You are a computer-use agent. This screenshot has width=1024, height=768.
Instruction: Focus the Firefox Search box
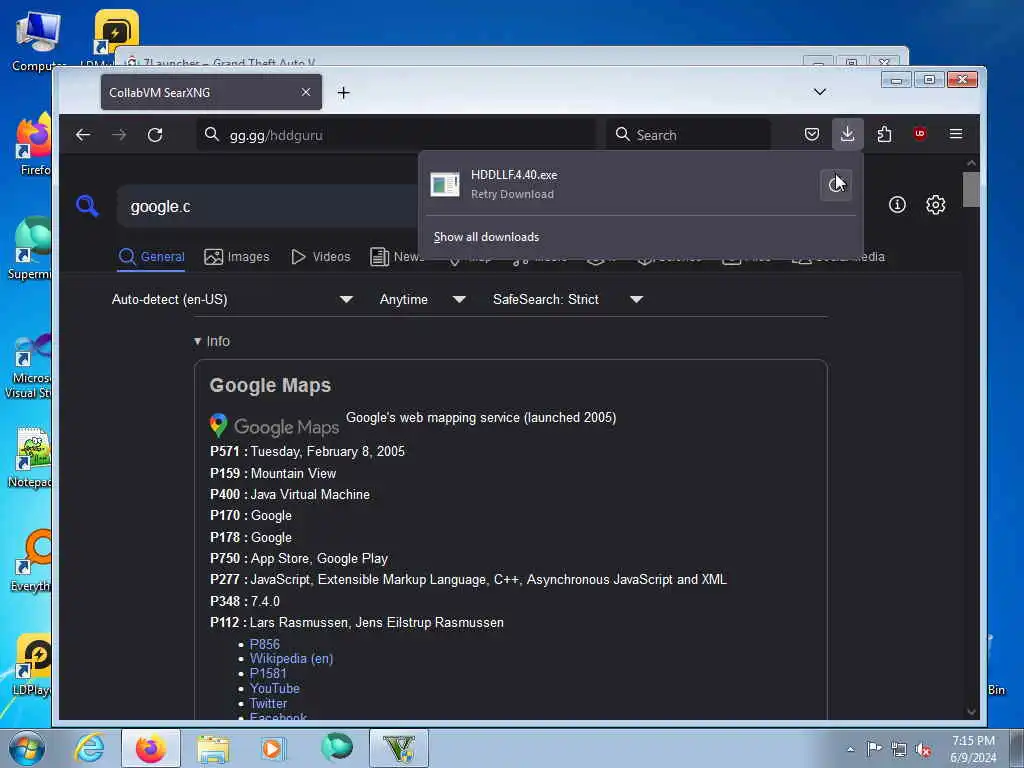[x=689, y=135]
